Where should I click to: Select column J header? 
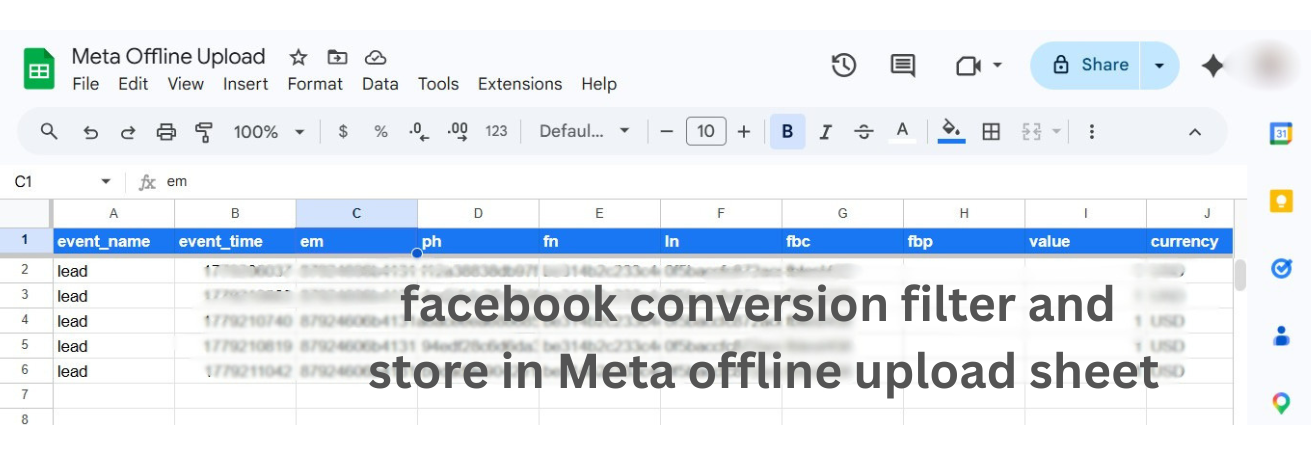coord(1191,213)
